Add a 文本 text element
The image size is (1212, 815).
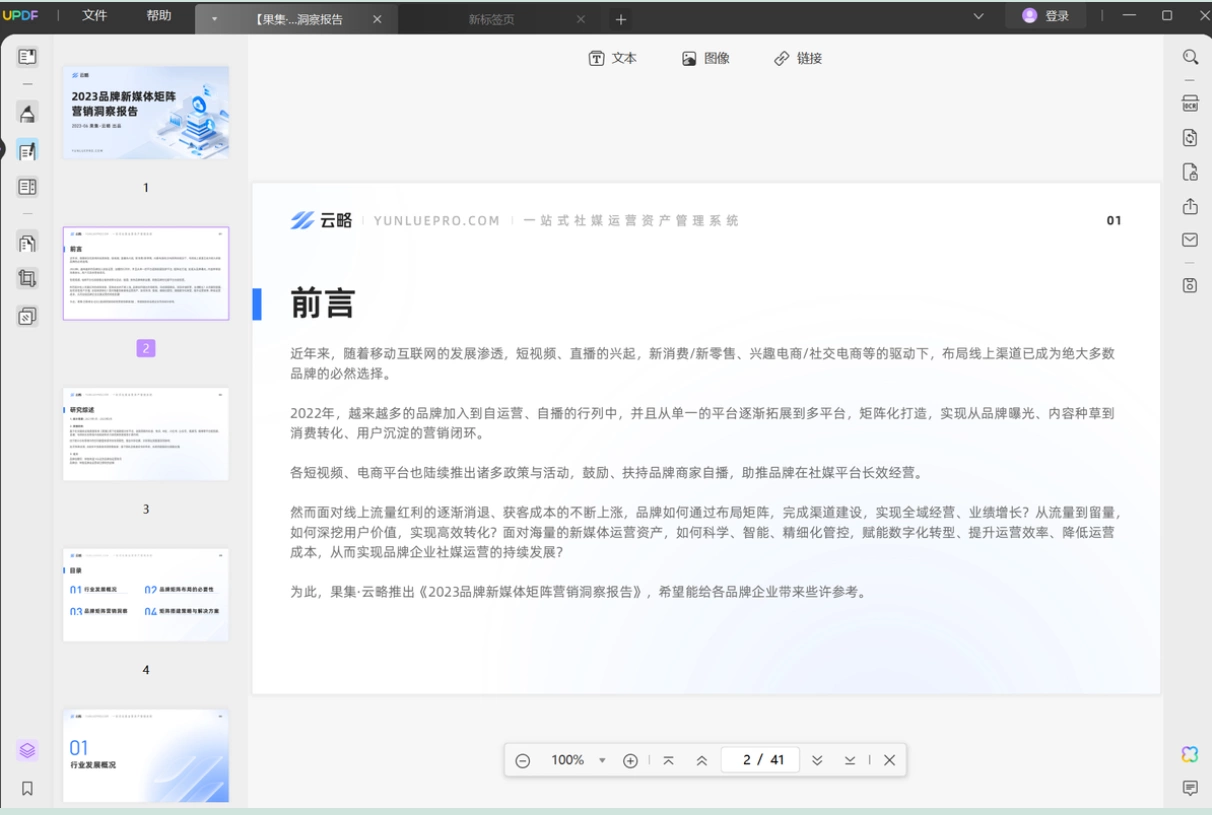pyautogui.click(x=613, y=58)
